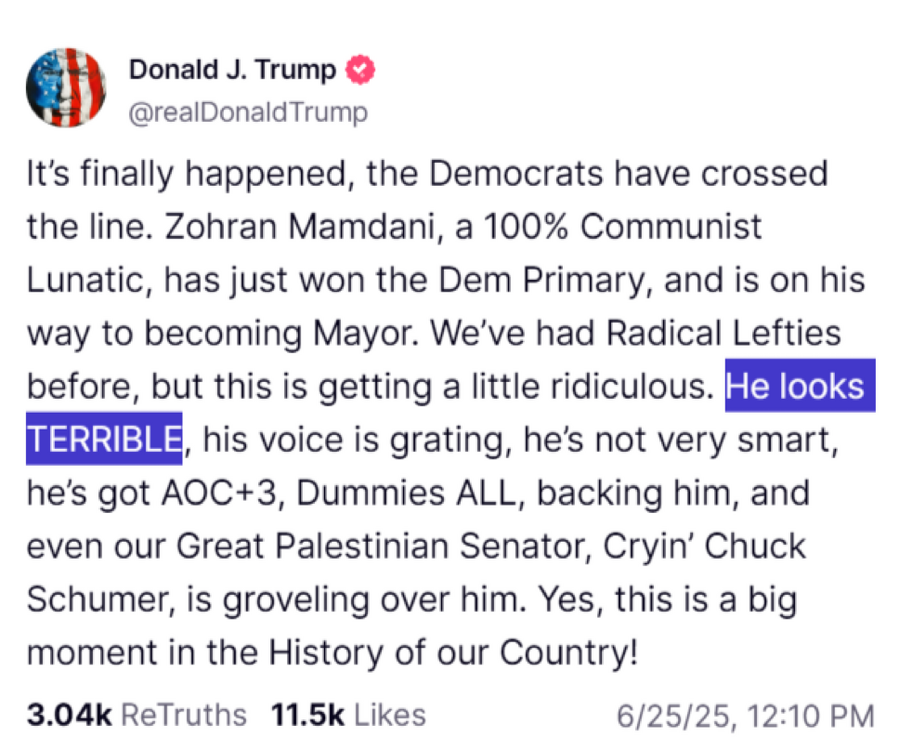Open the 11.5k Likes count
This screenshot has width=899, height=750.
348,715
